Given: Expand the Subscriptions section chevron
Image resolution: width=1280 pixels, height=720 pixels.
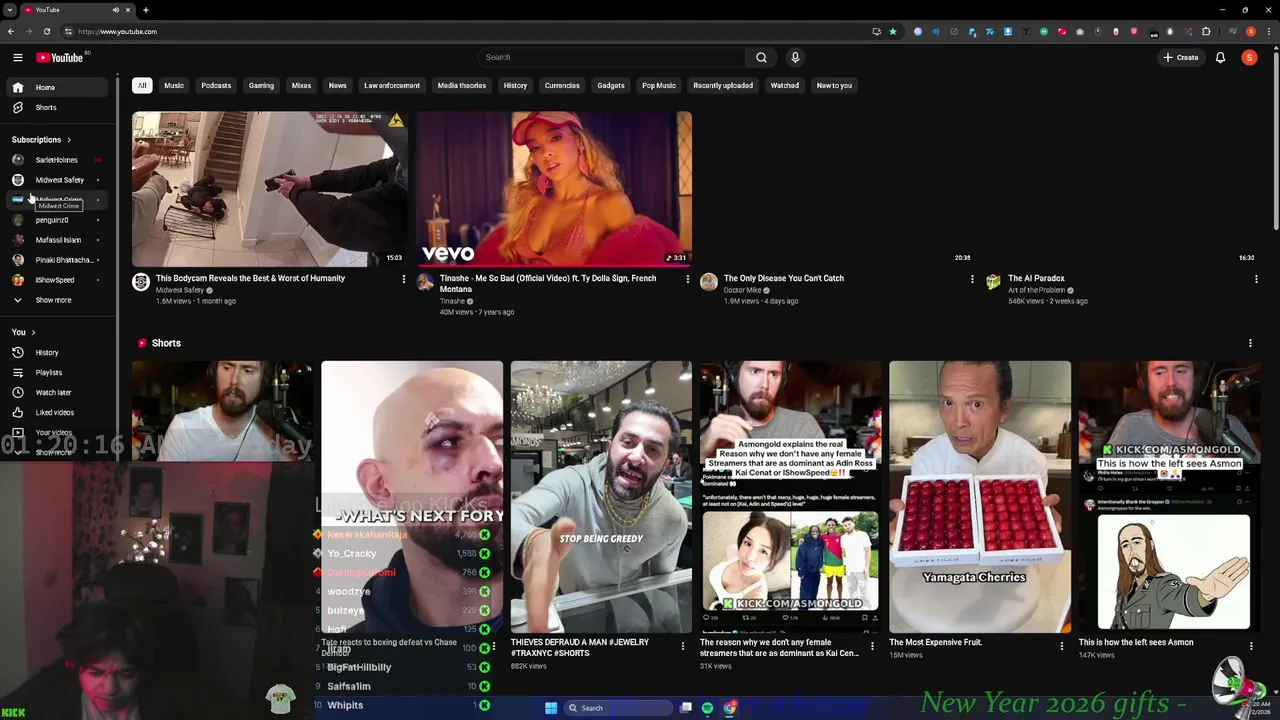Looking at the screenshot, I should click(69, 140).
